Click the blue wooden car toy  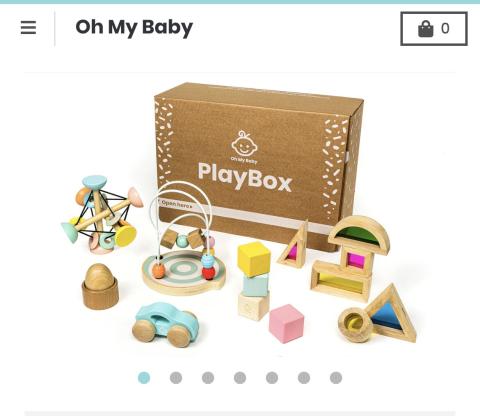click(165, 324)
